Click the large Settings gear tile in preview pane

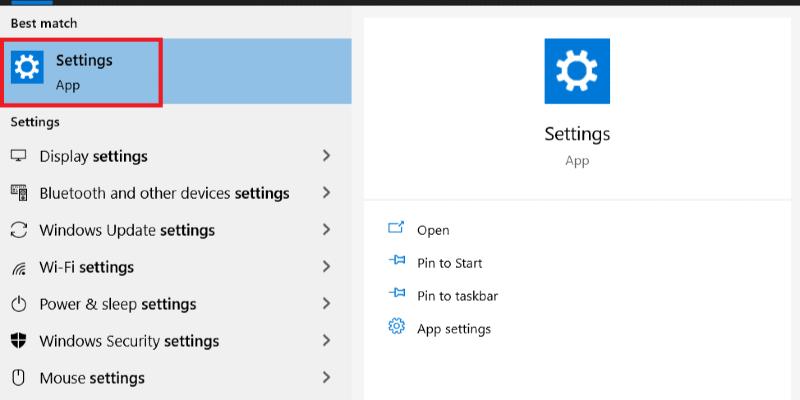[577, 71]
